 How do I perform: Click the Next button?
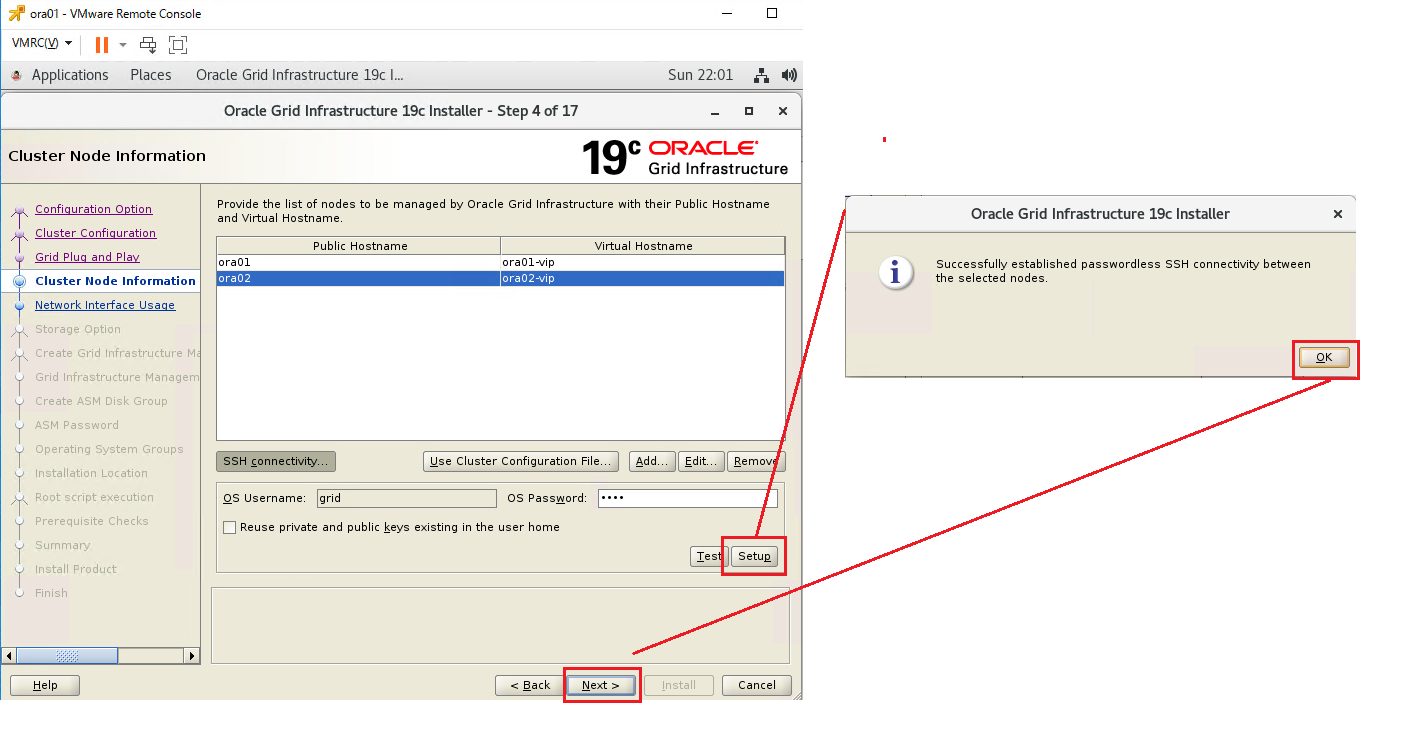pyautogui.click(x=601, y=685)
